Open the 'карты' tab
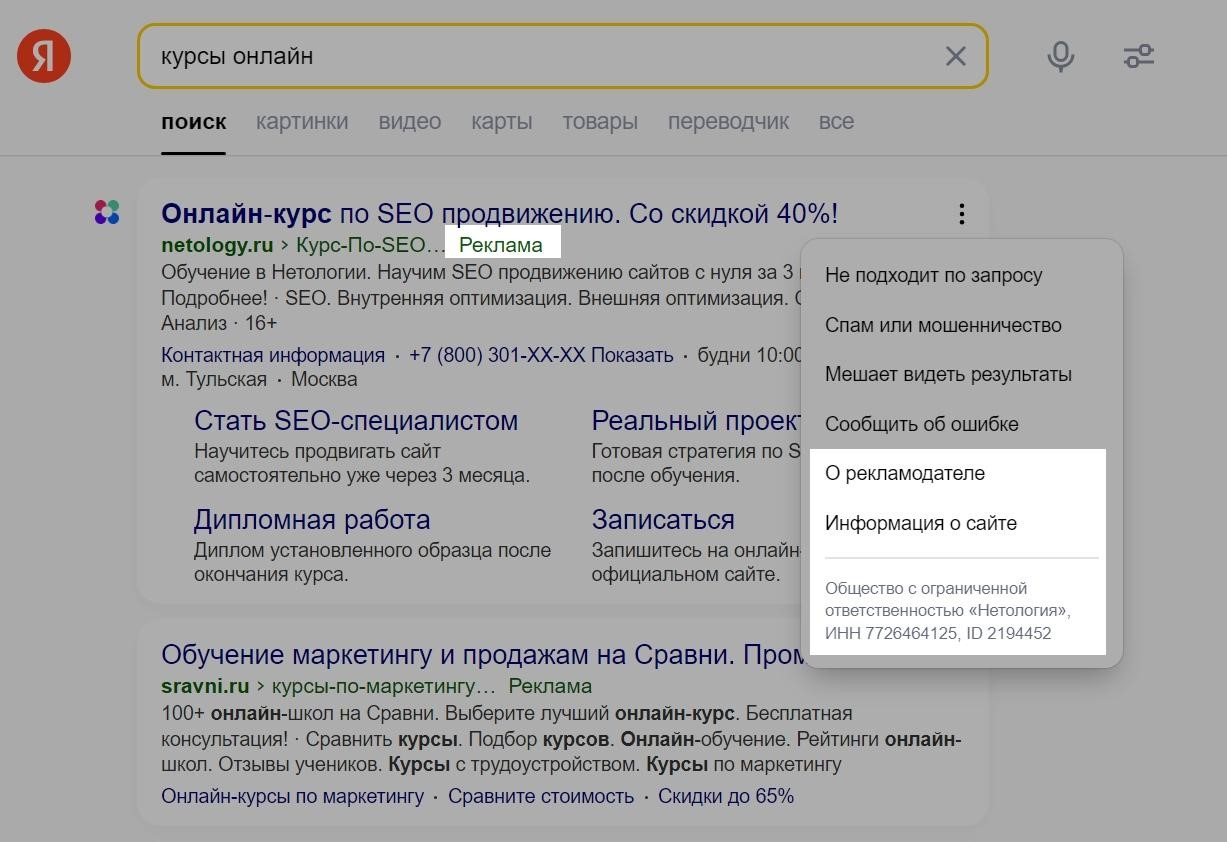Viewport: 1227px width, 842px height. coord(502,122)
